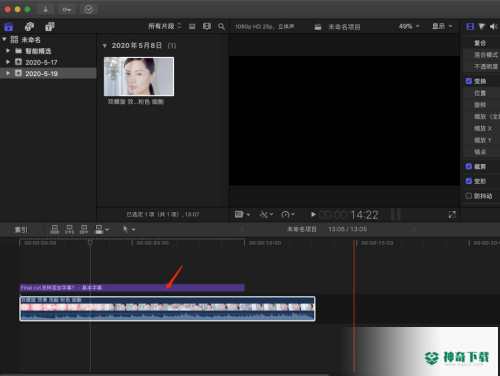Toggle the 裁剪 crop checkbox
The height and width of the screenshot is (376, 500).
[x=469, y=166]
